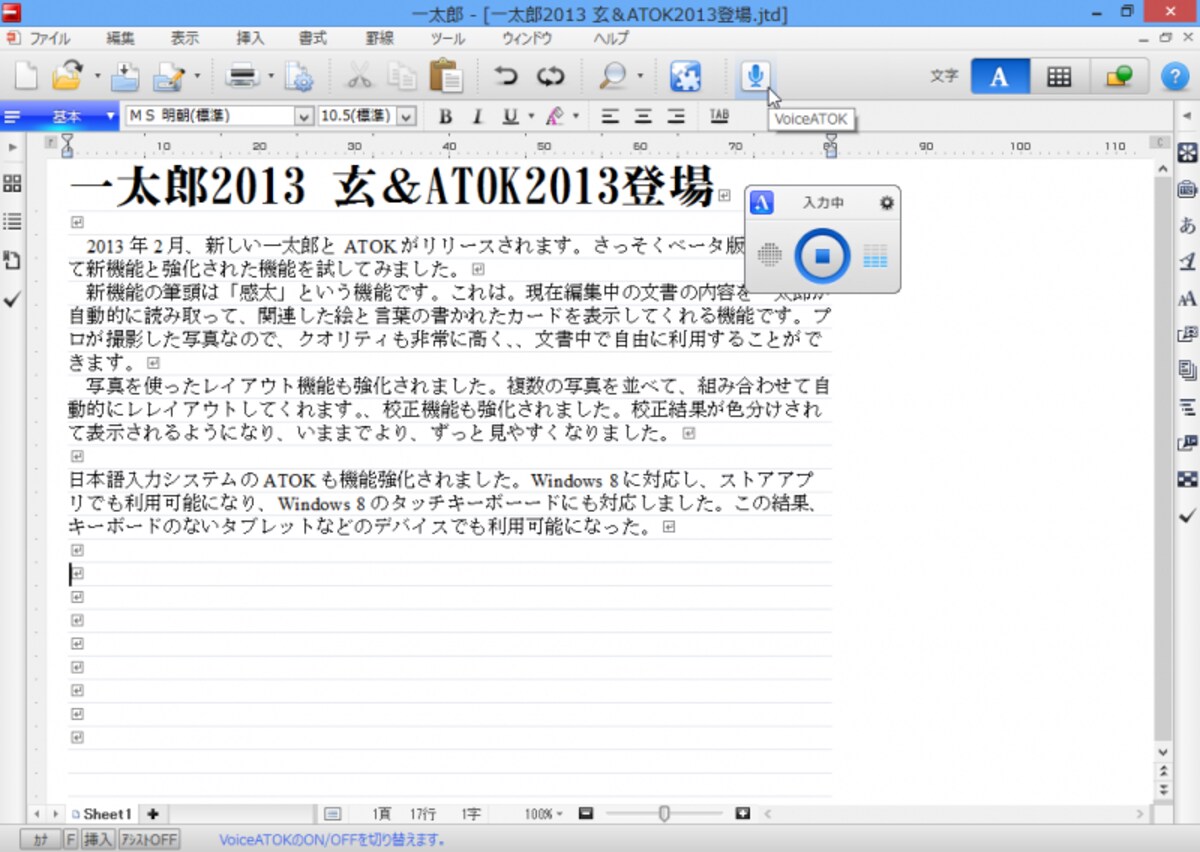Expand the open-file dropdown arrow
Screen dimensions: 1200x852
(x=97, y=77)
